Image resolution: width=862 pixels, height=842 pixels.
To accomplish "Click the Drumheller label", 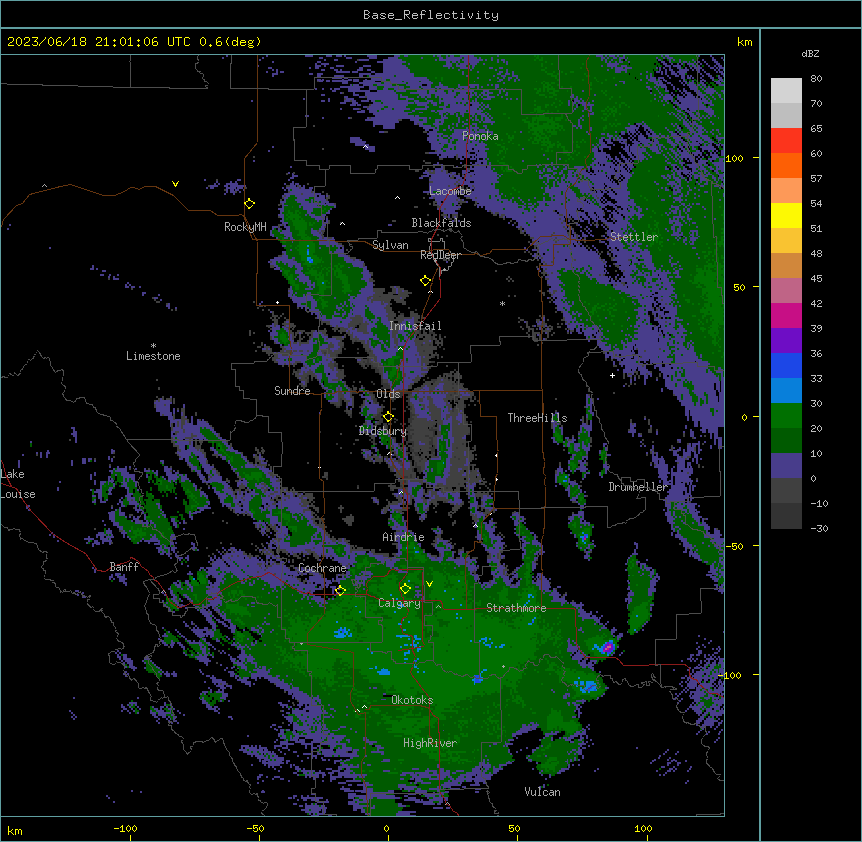I will pos(638,487).
